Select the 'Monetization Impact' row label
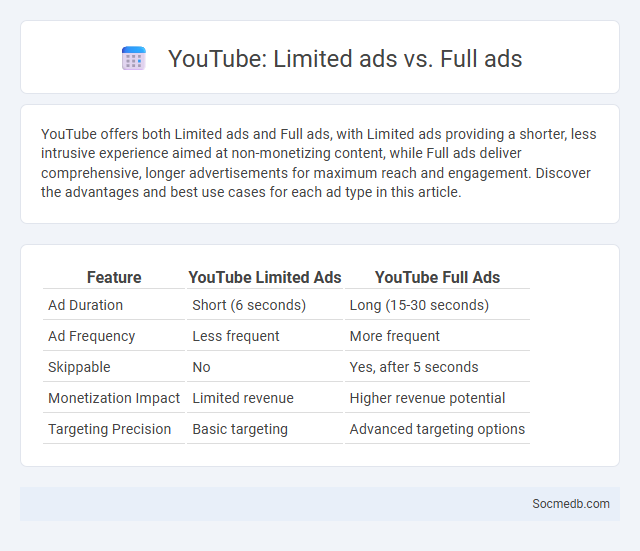This screenshot has width=640, height=551. pos(114,398)
